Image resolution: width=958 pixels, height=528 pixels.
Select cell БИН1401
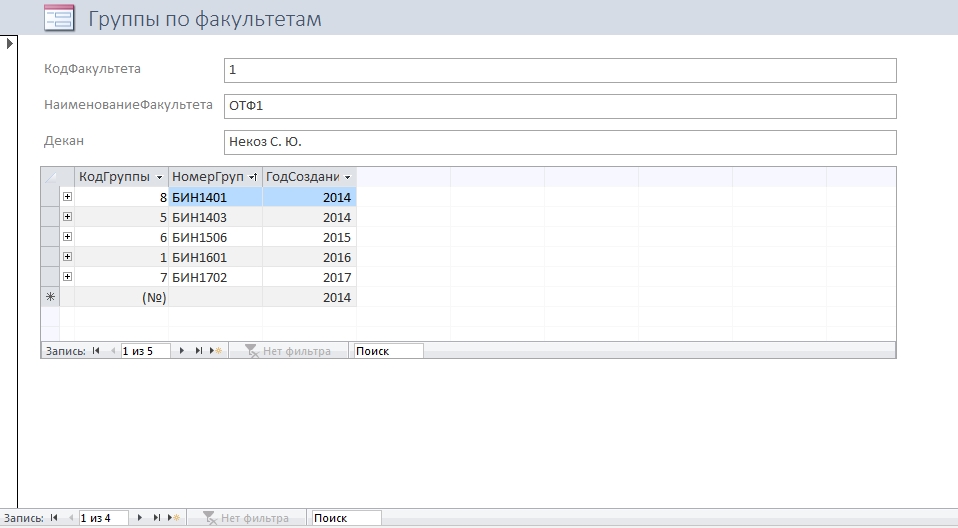[x=215, y=197]
